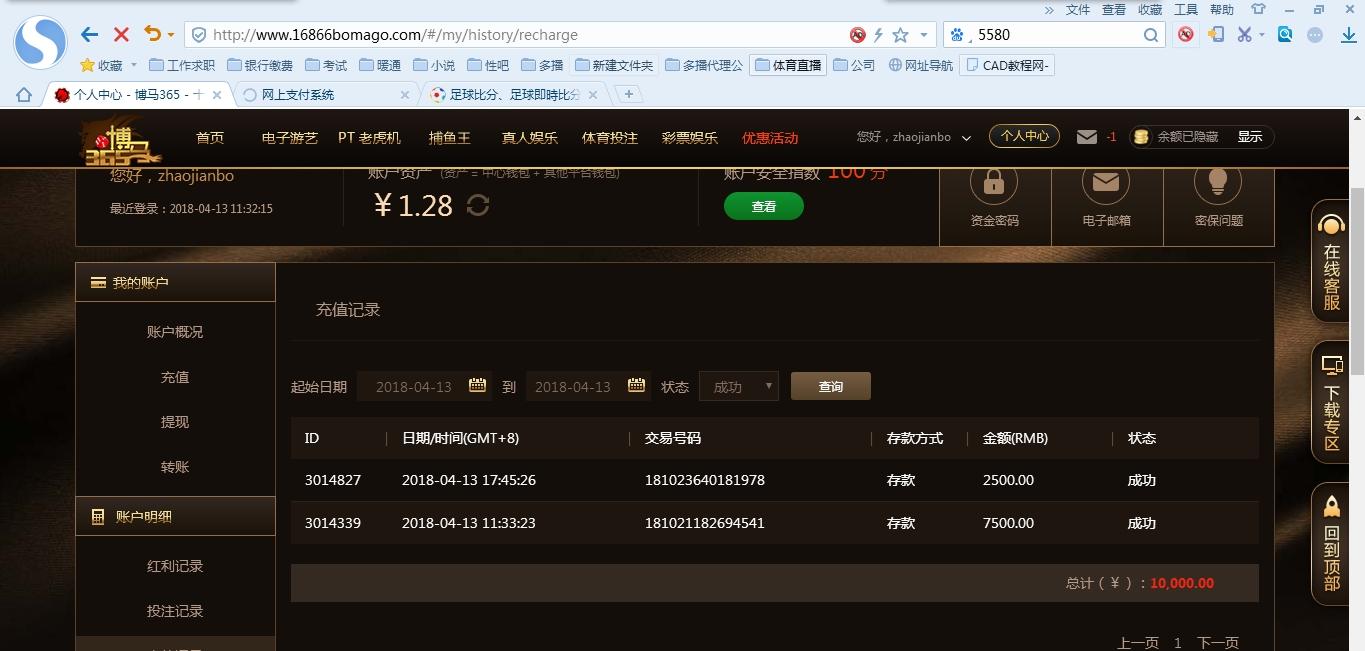This screenshot has width=1365, height=651.
Task: Click the 查询 search button
Action: click(x=830, y=387)
